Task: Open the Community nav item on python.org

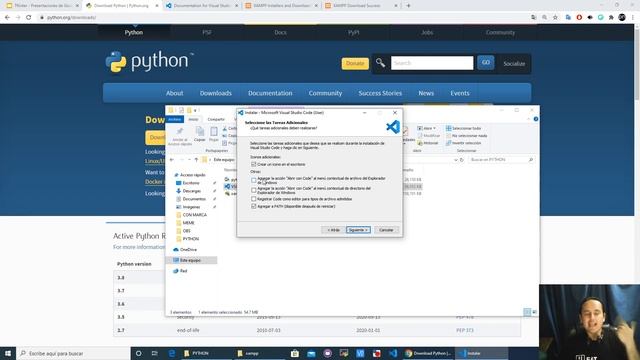Action: pyautogui.click(x=325, y=93)
